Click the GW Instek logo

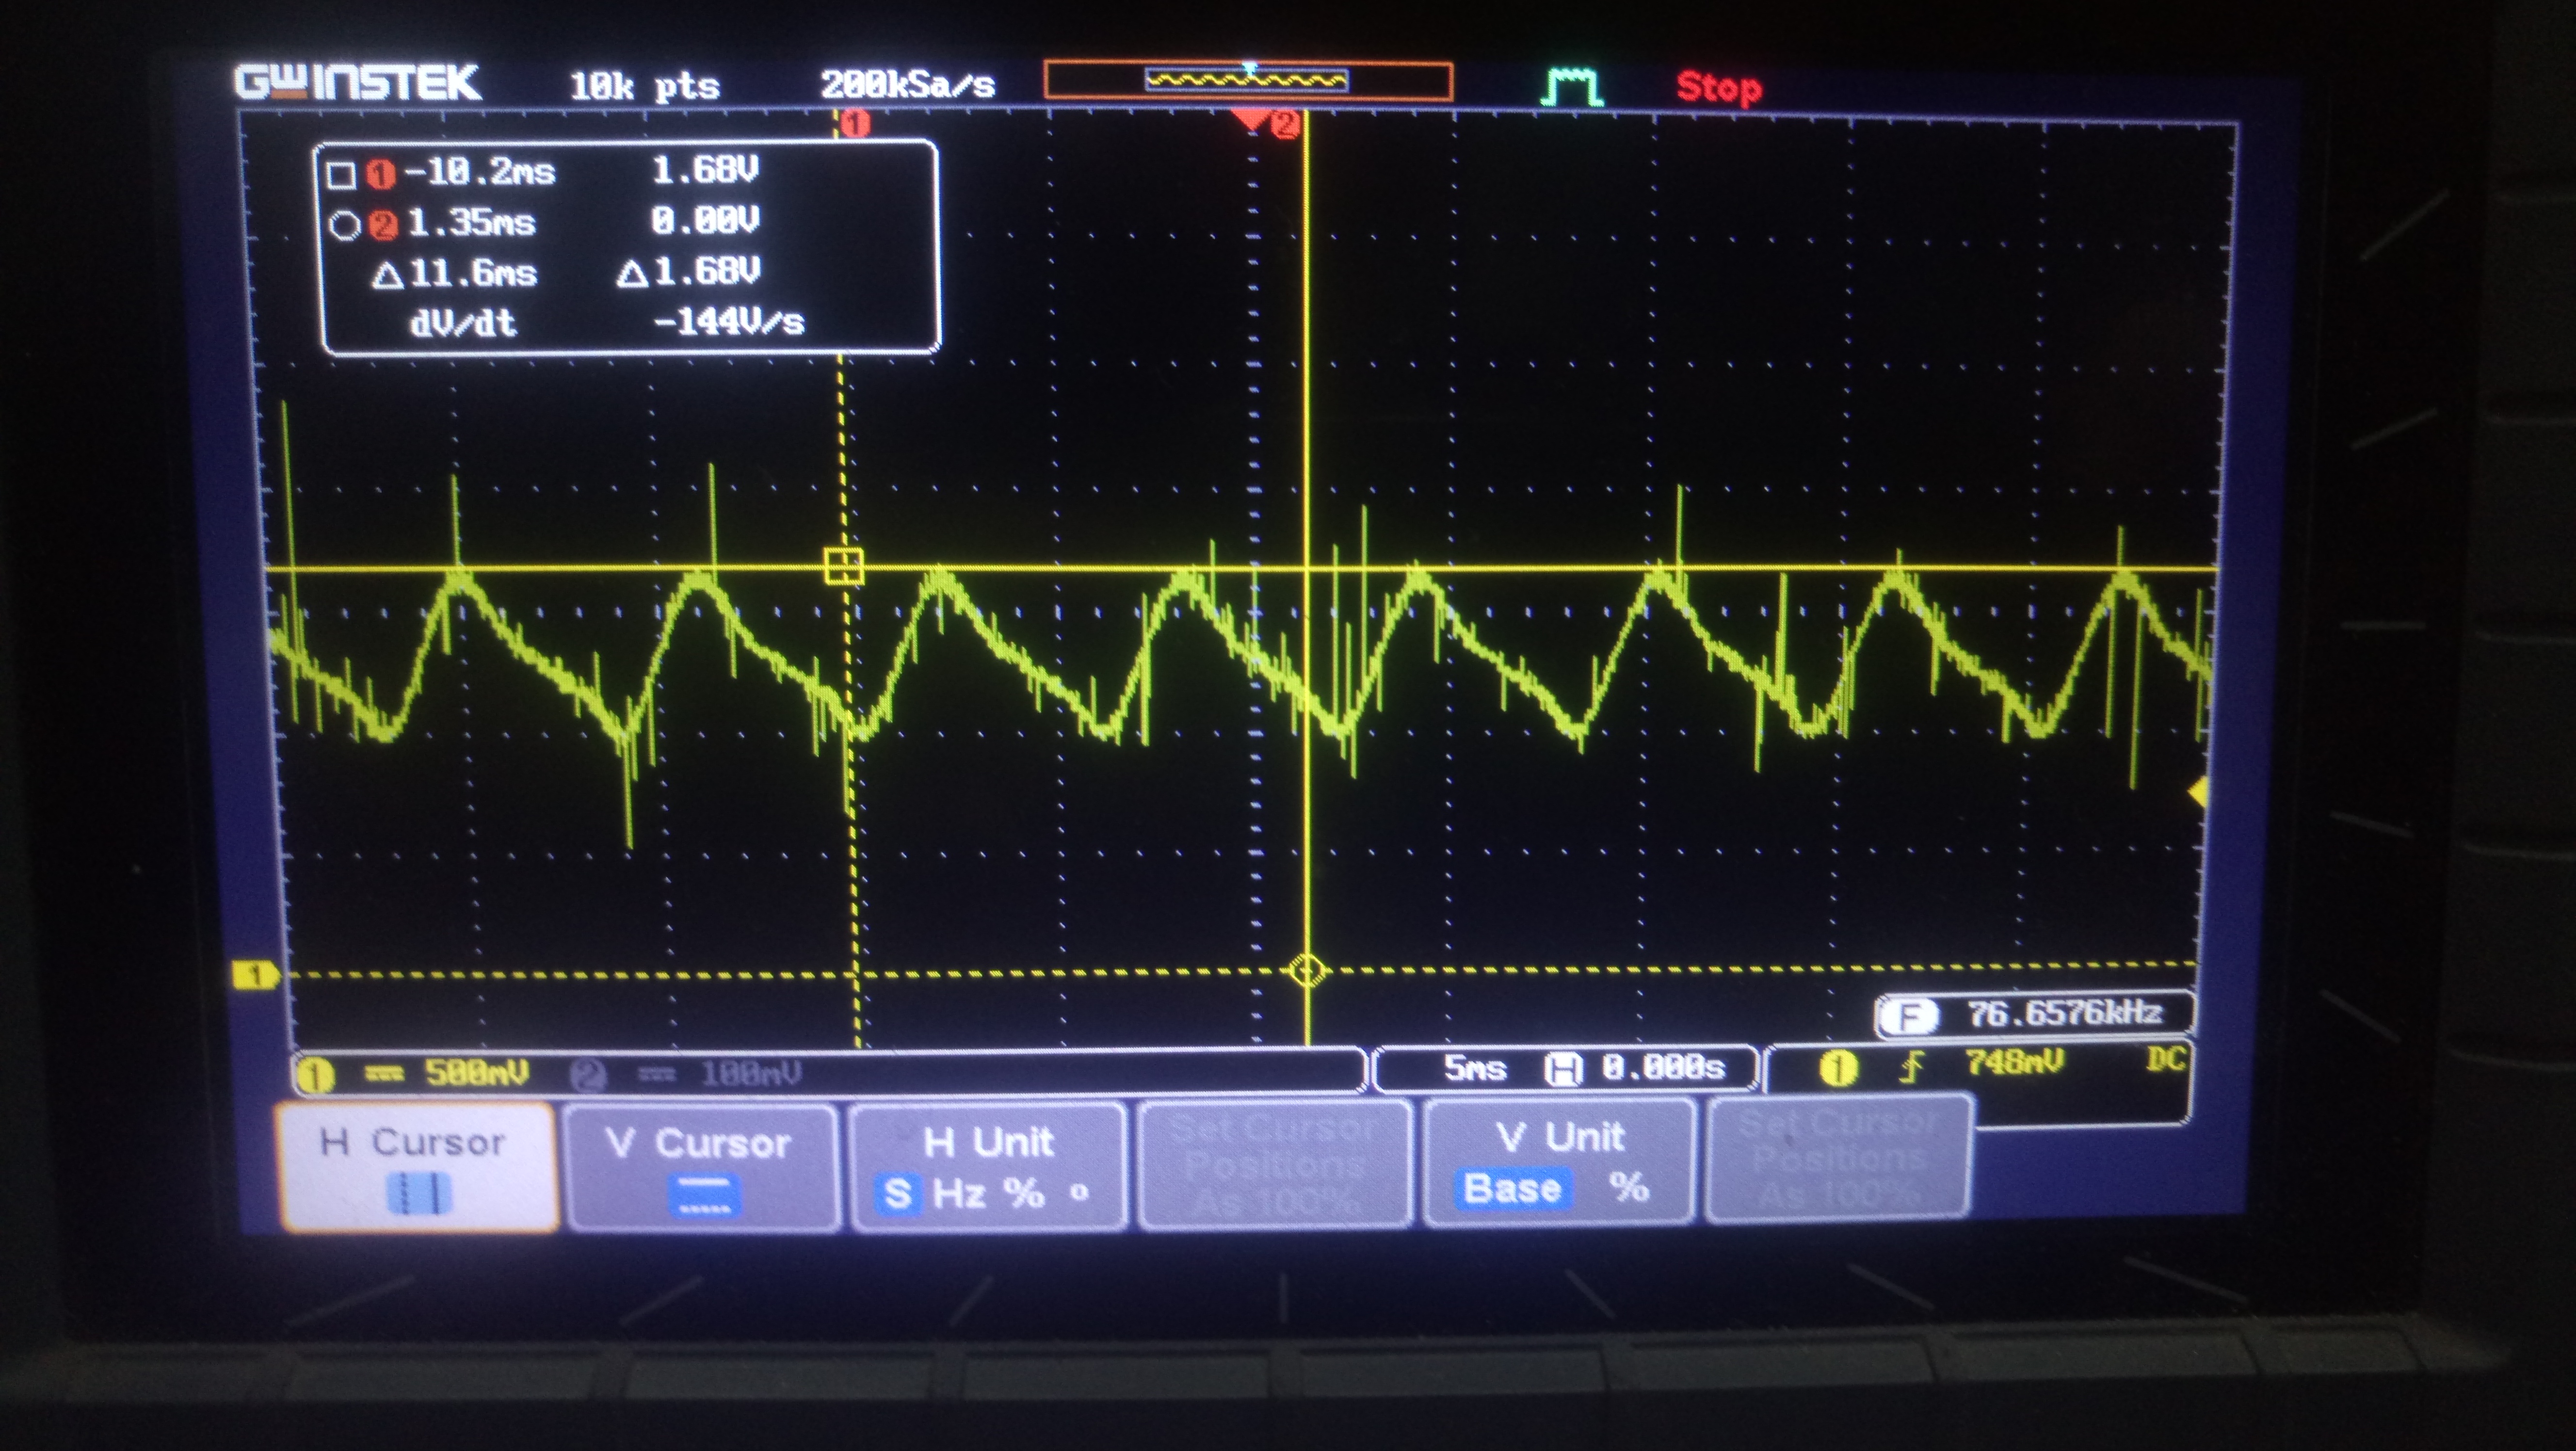click(357, 82)
